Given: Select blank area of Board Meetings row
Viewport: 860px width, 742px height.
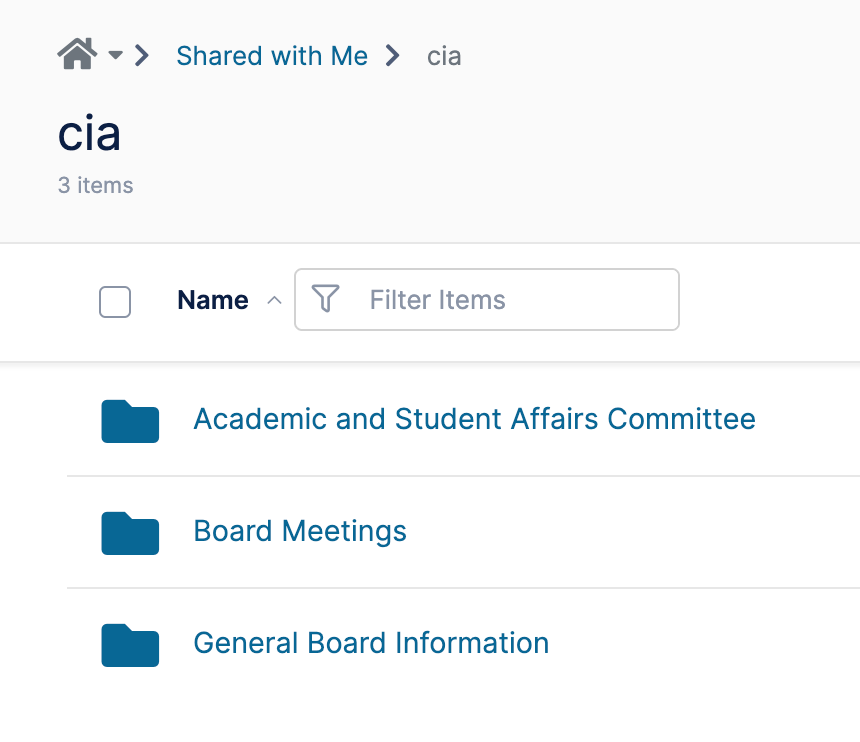Looking at the screenshot, I should click(631, 532).
